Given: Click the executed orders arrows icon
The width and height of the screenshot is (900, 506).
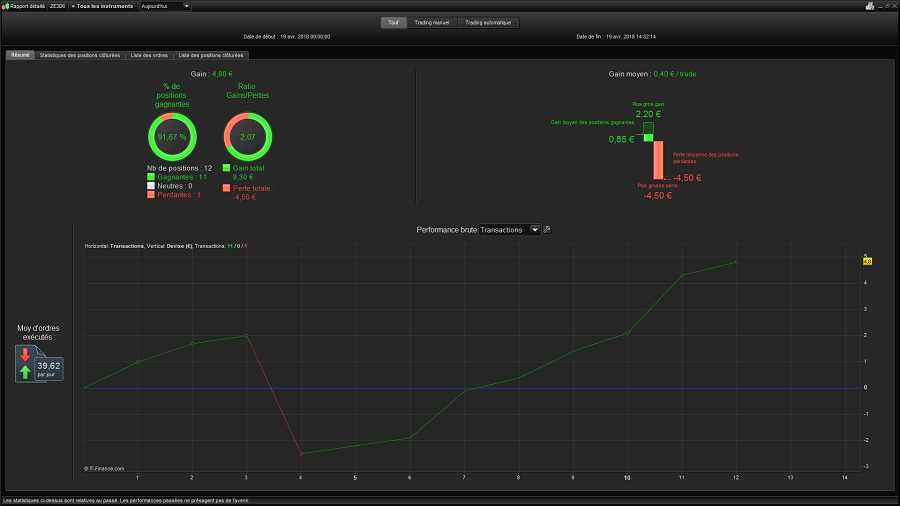Looking at the screenshot, I should [25, 364].
